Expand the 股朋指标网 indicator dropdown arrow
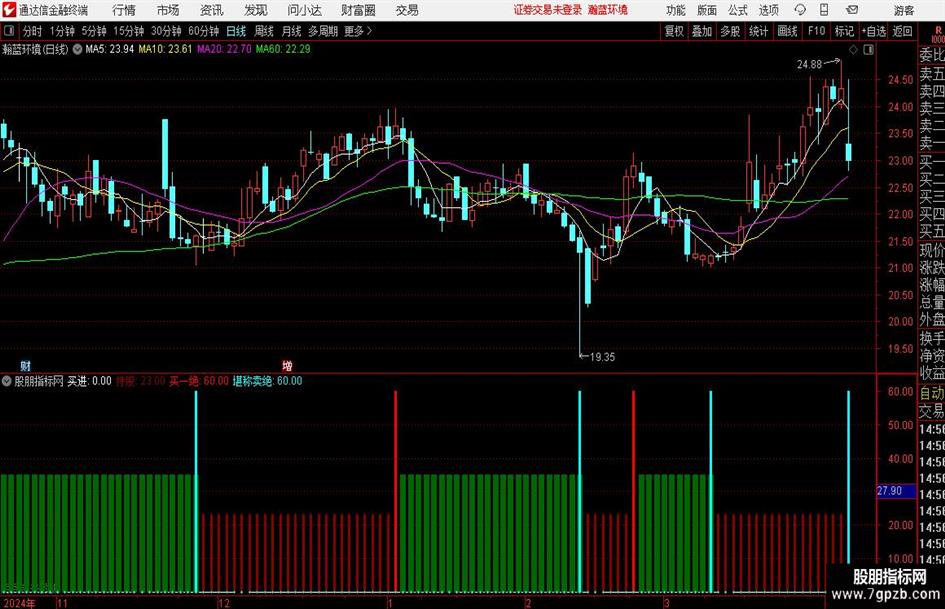 [x=7, y=381]
